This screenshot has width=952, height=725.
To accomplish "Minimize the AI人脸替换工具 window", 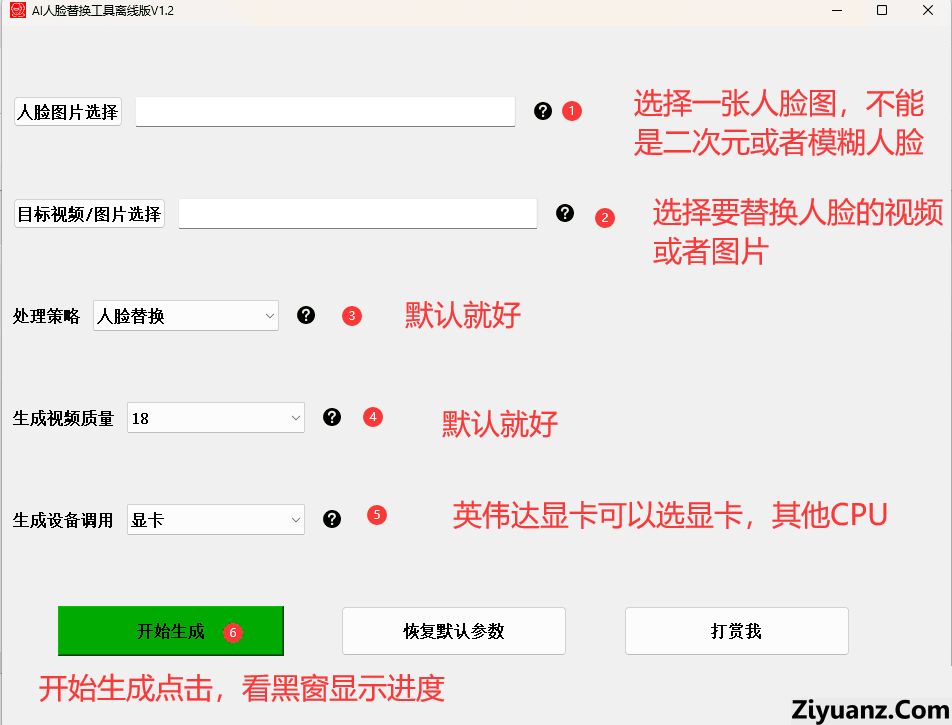I will click(837, 10).
